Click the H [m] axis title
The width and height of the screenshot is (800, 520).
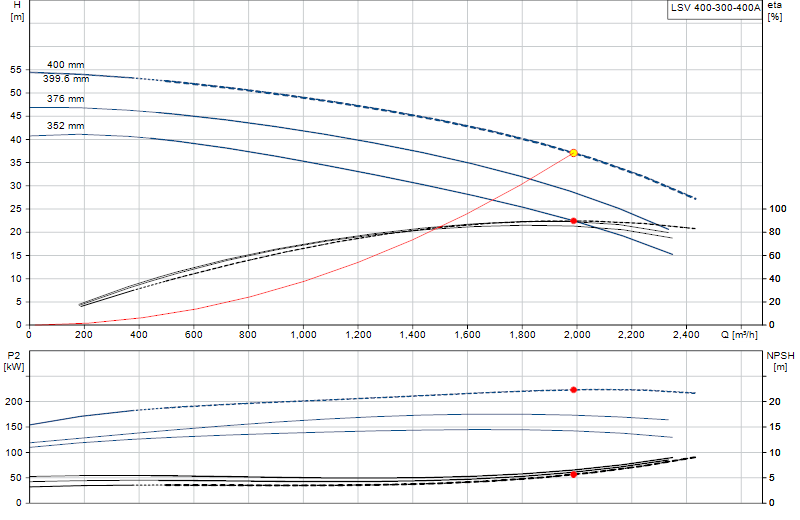tap(17, 11)
